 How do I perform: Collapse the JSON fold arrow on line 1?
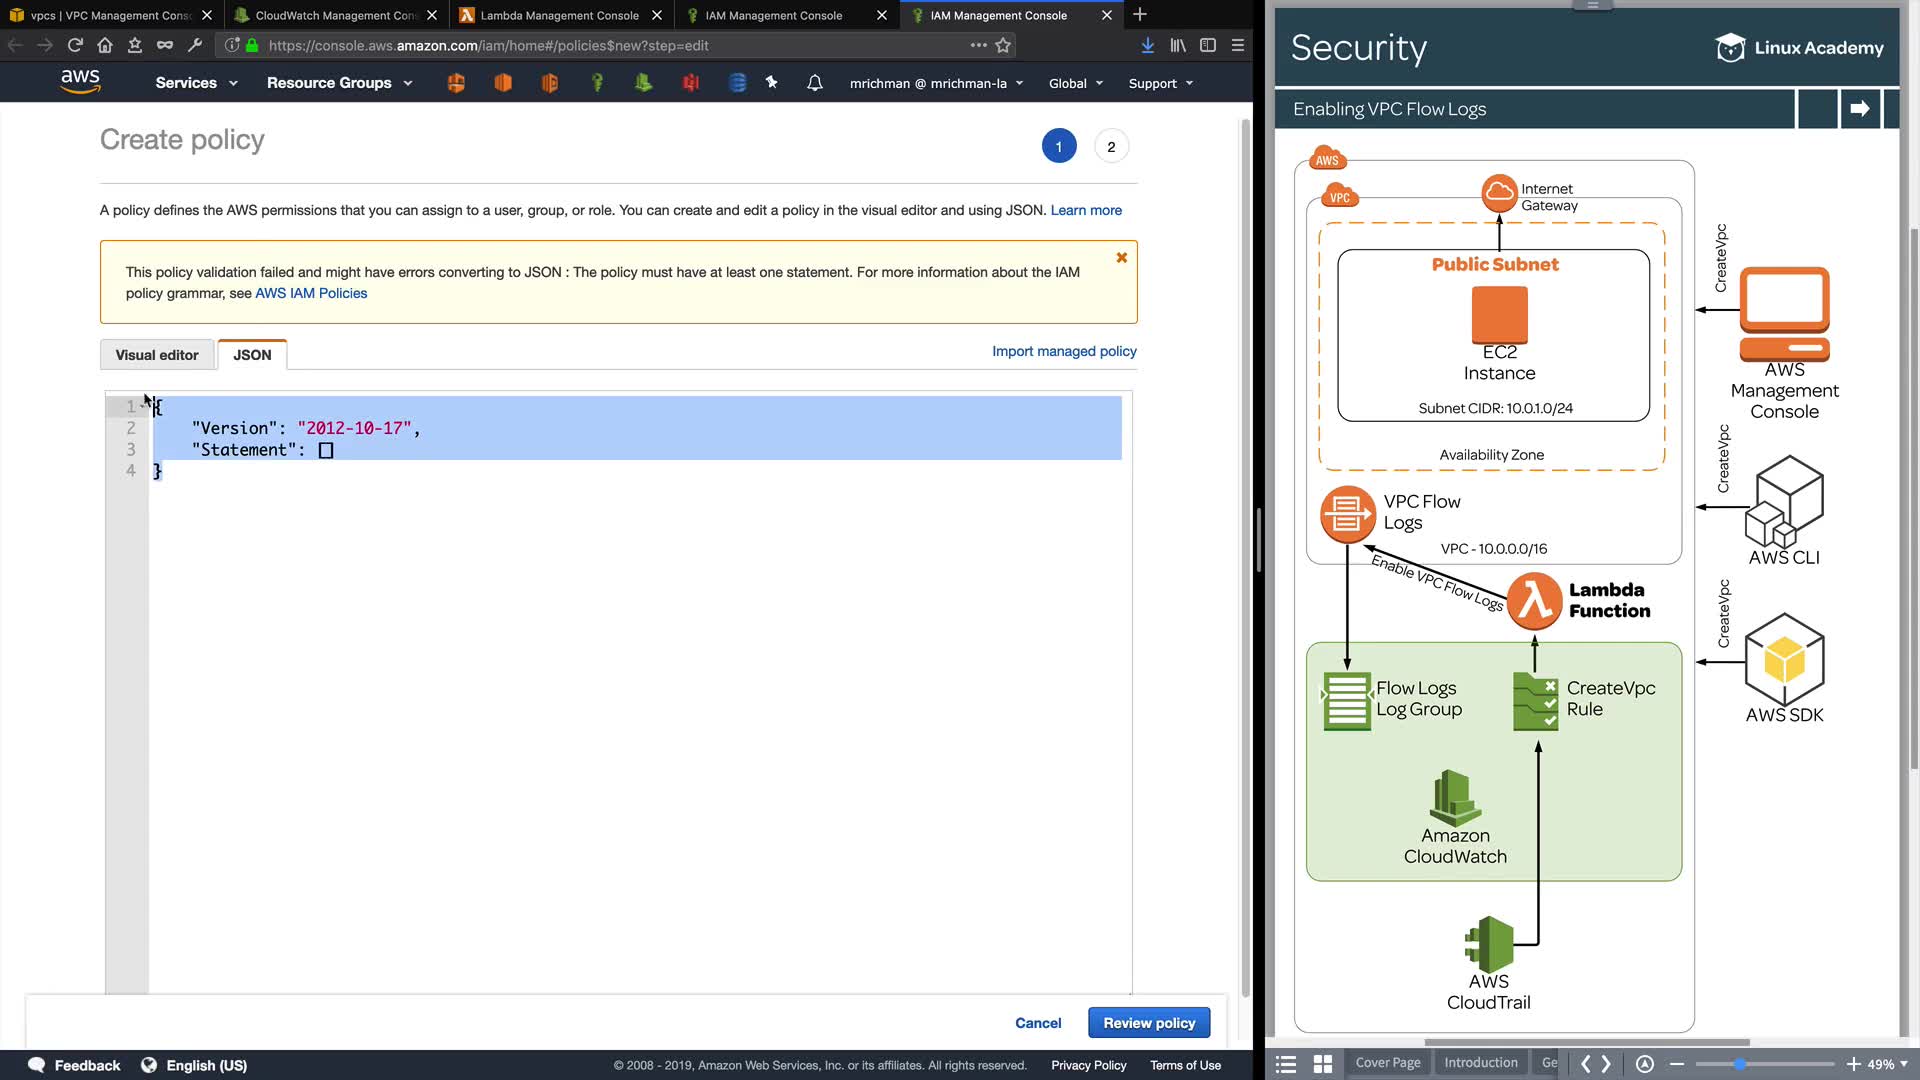click(x=144, y=406)
